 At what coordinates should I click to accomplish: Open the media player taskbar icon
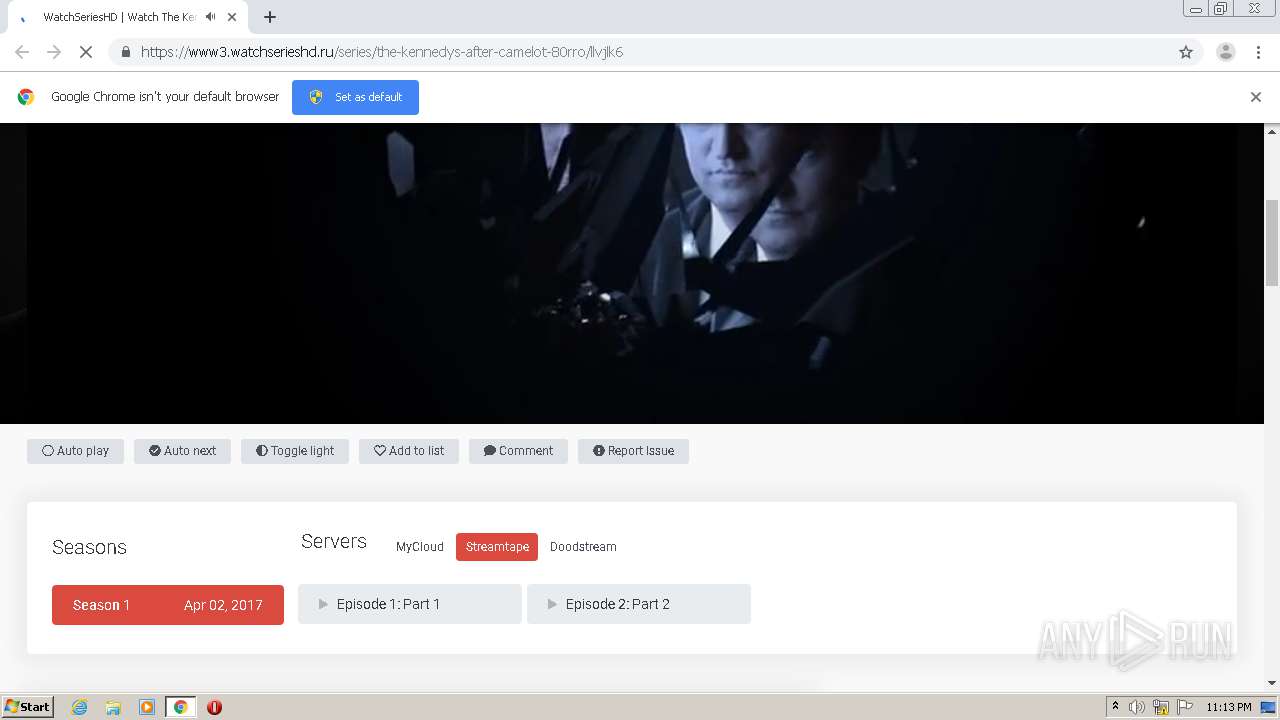click(x=147, y=707)
